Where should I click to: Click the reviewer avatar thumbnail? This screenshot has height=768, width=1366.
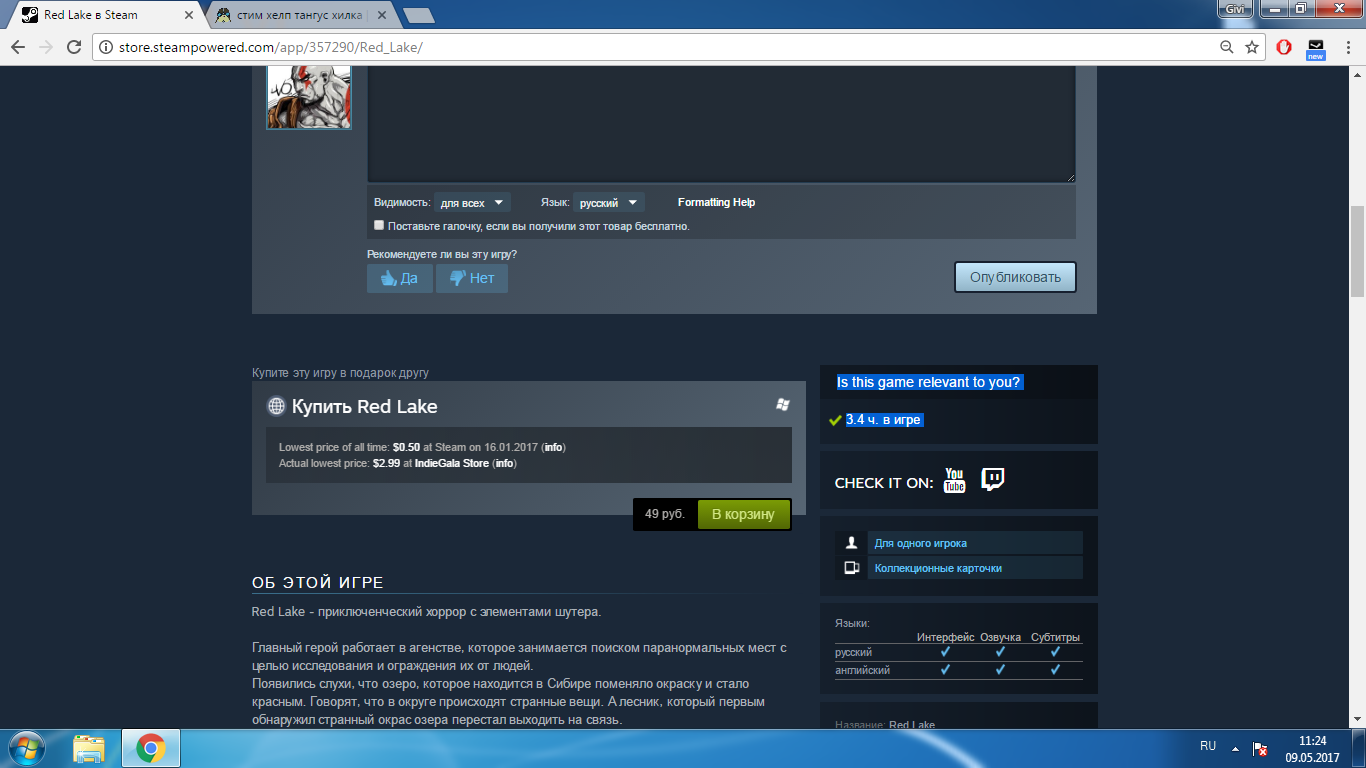[x=309, y=98]
